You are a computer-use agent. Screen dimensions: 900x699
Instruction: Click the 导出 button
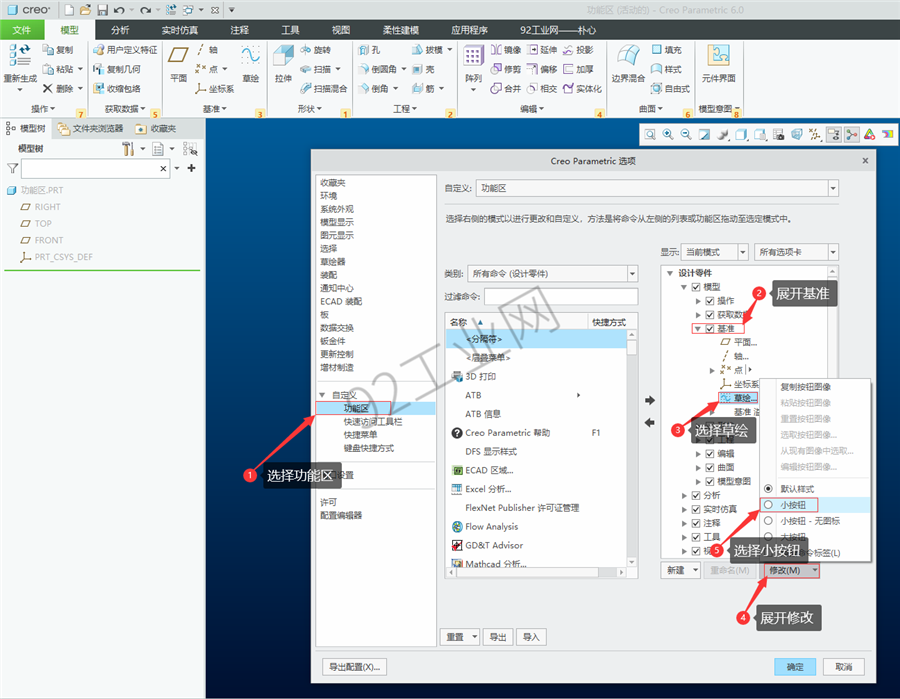coord(498,637)
